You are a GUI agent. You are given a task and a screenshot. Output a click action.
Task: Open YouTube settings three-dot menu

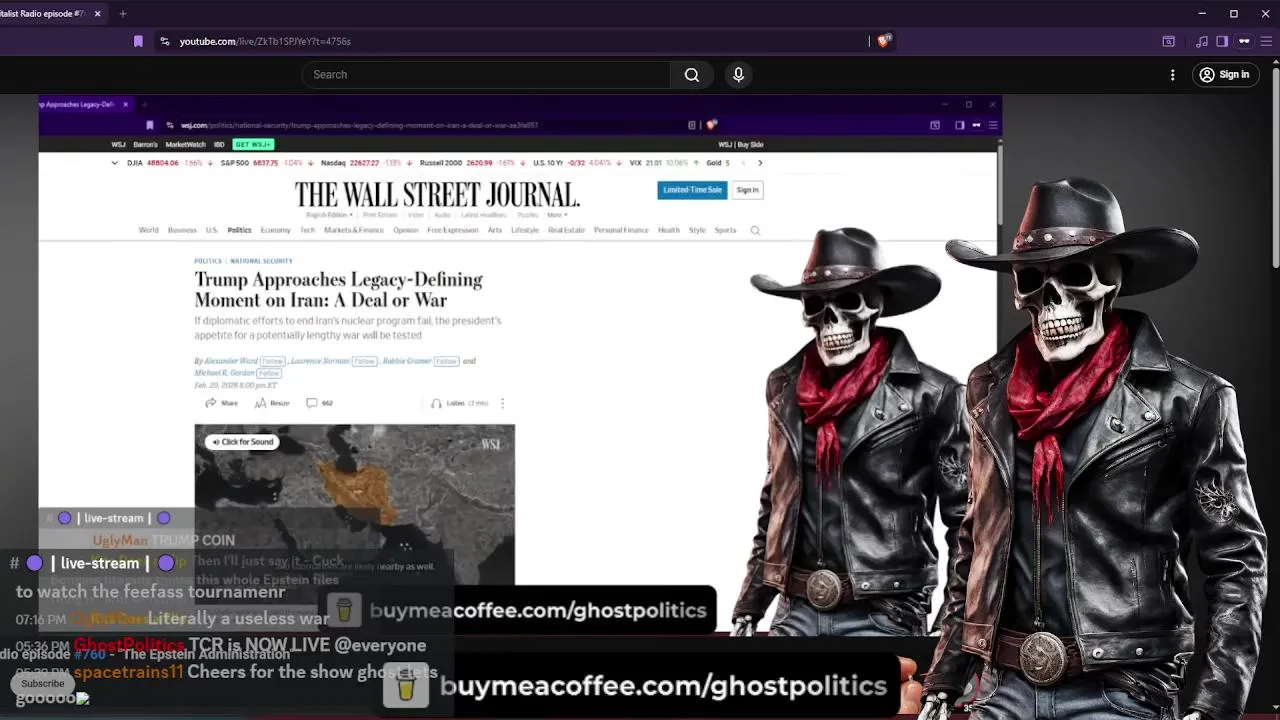pos(1173,75)
